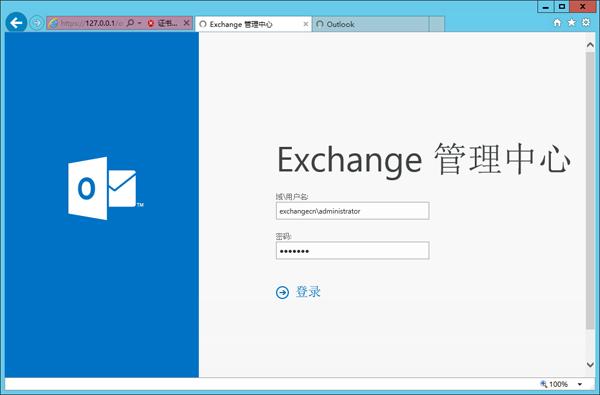
Task: Switch to the Outlook tab
Action: tap(370, 24)
